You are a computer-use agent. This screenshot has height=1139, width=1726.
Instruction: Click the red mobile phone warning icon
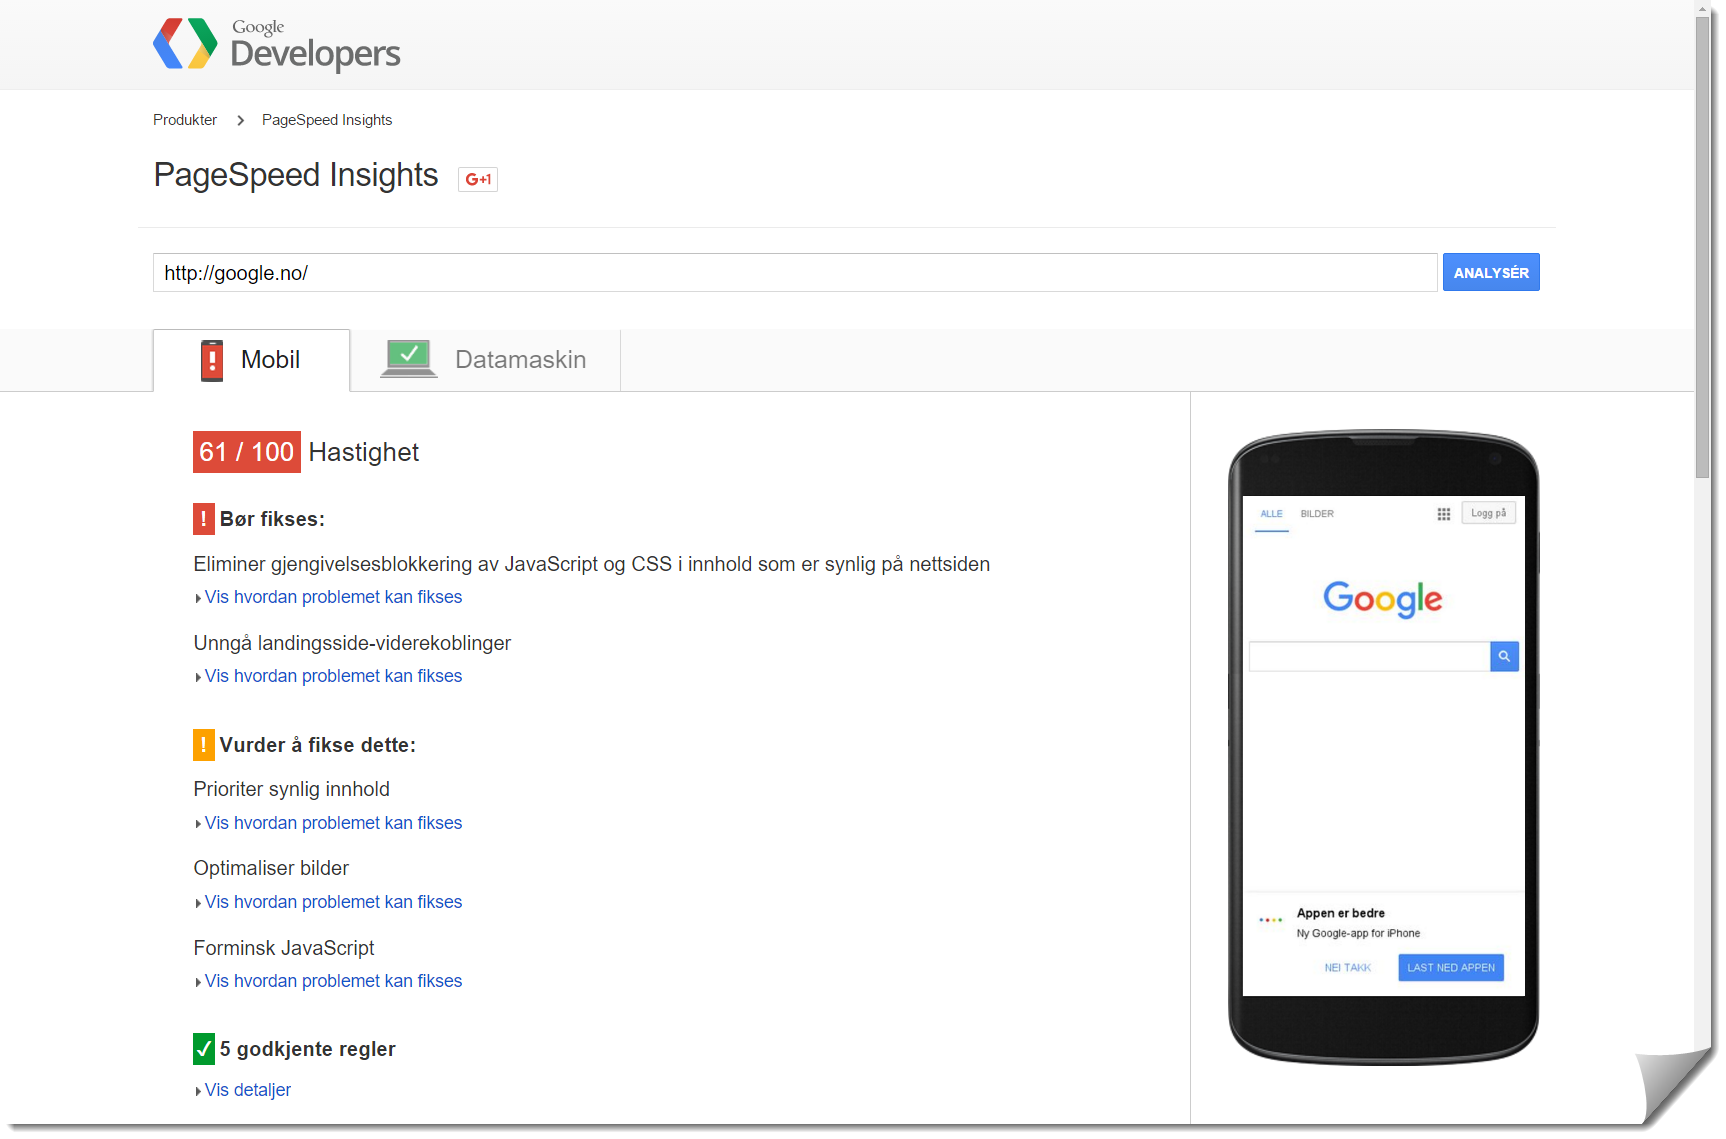click(212, 361)
